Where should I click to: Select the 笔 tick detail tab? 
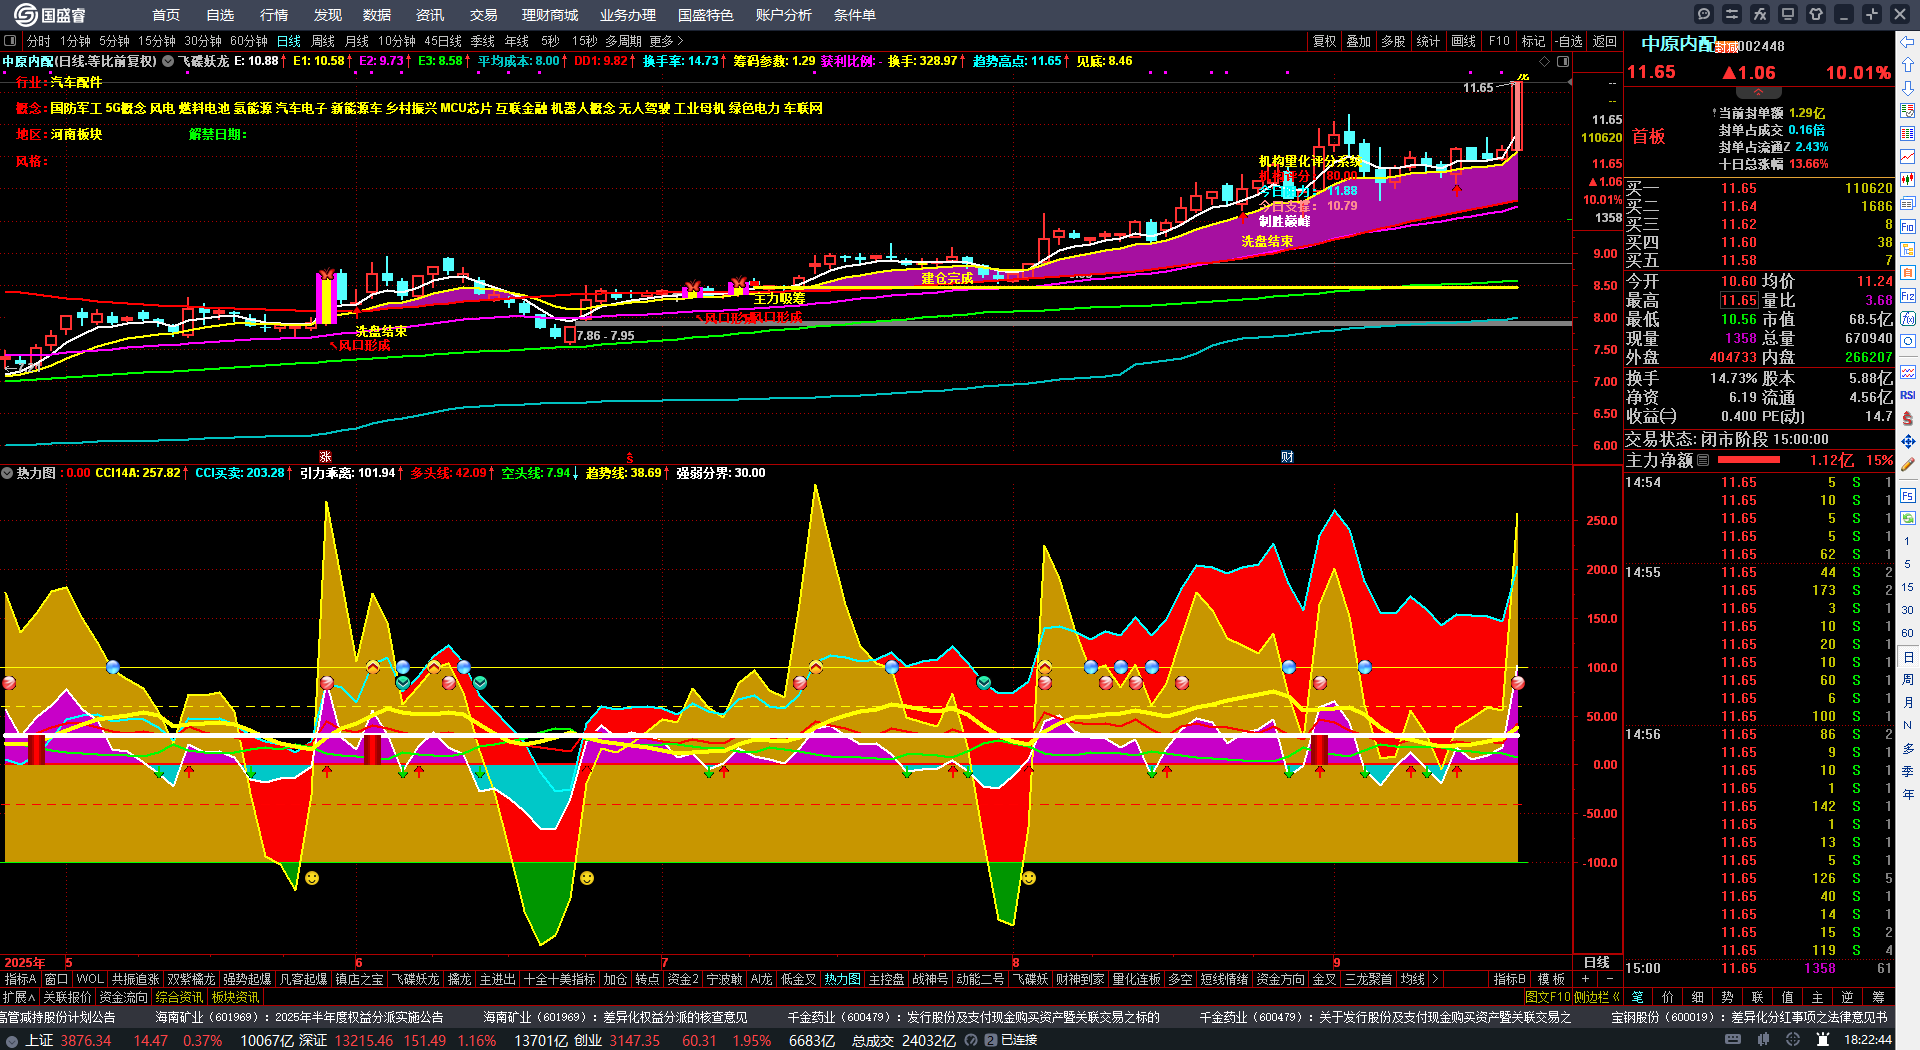[x=1637, y=997]
